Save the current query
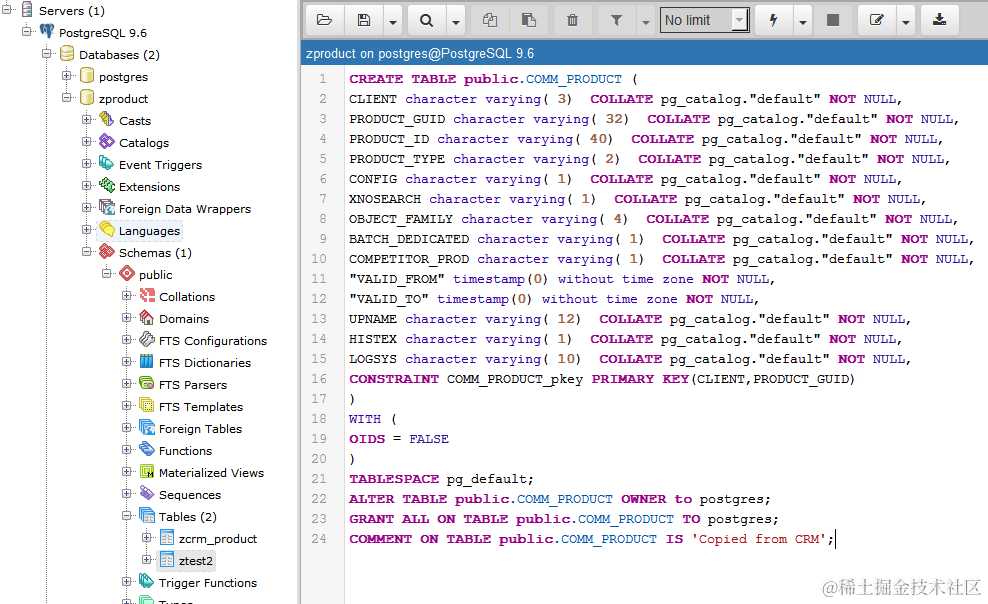988x604 pixels. pos(362,19)
